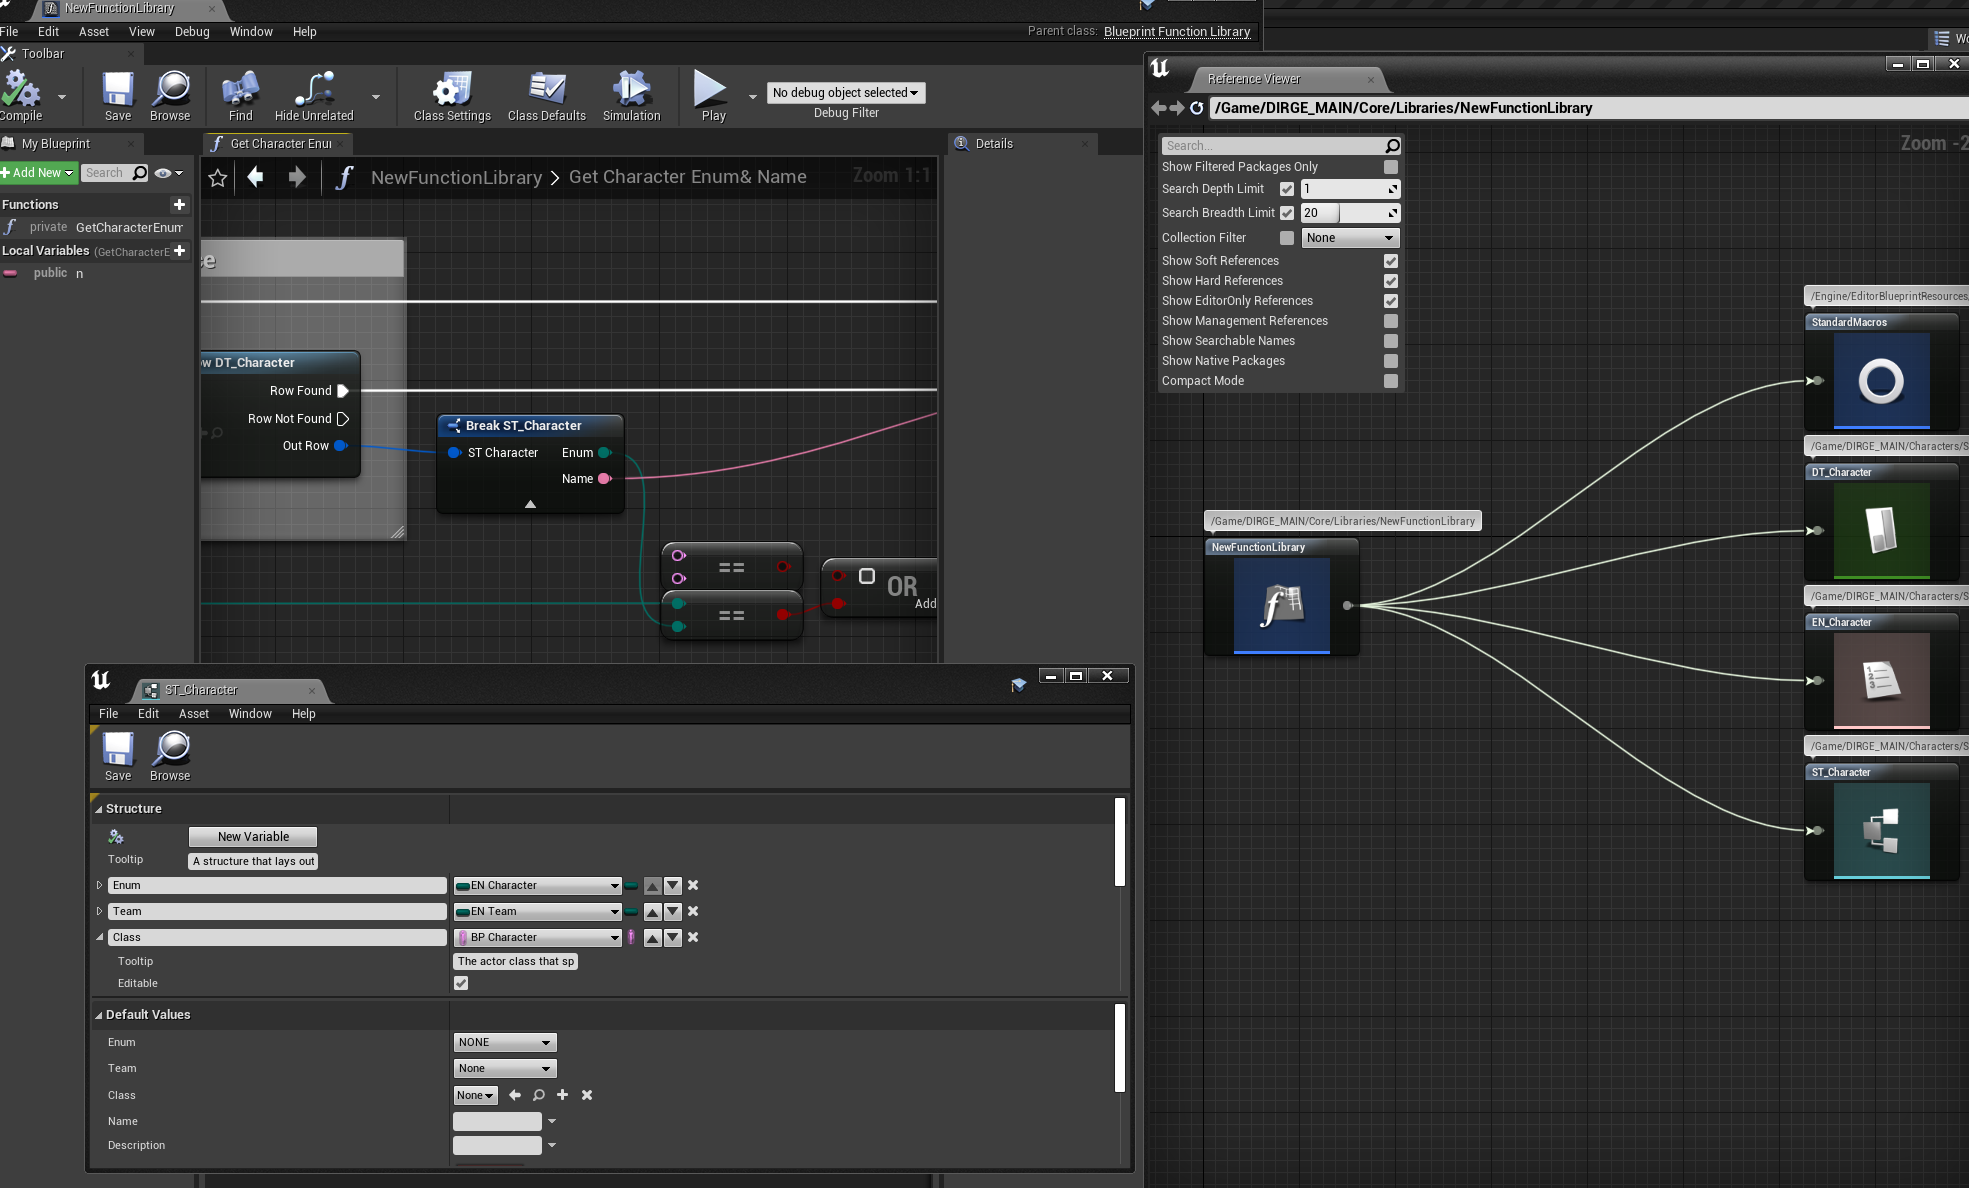This screenshot has width=1969, height=1188.
Task: Select the EN_Character reference node
Action: (x=1881, y=671)
